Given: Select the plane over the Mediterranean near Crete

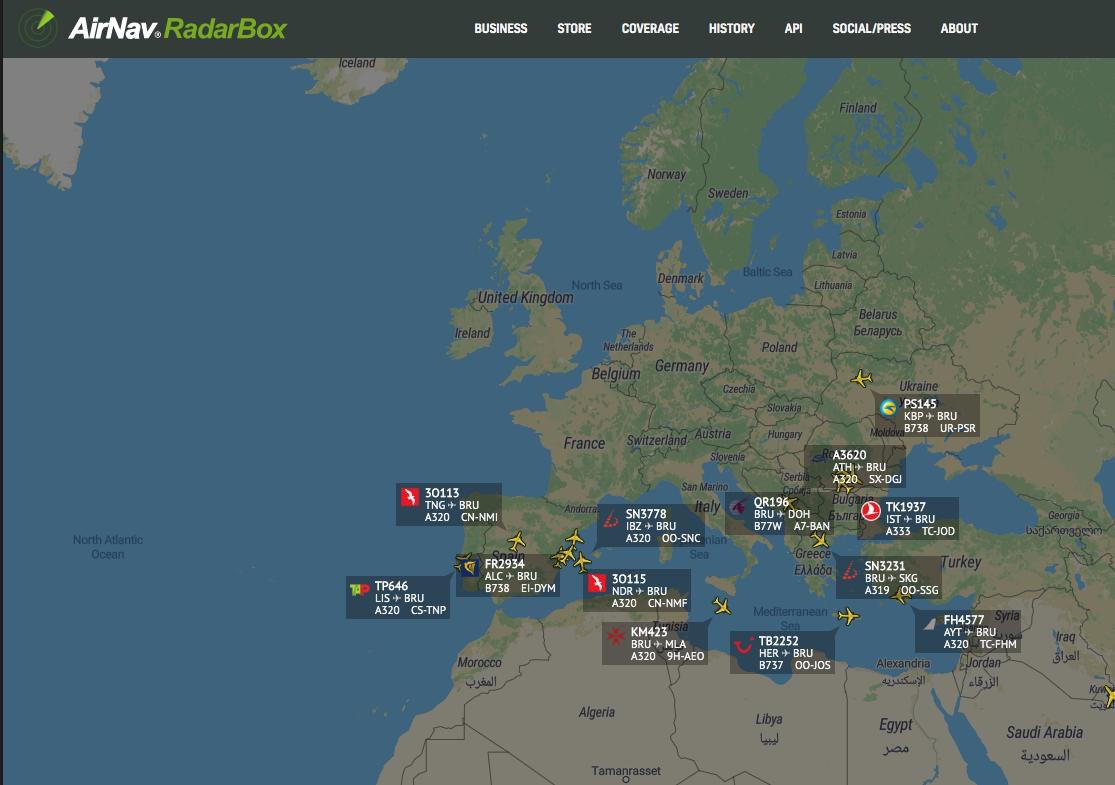Looking at the screenshot, I should coord(848,616).
